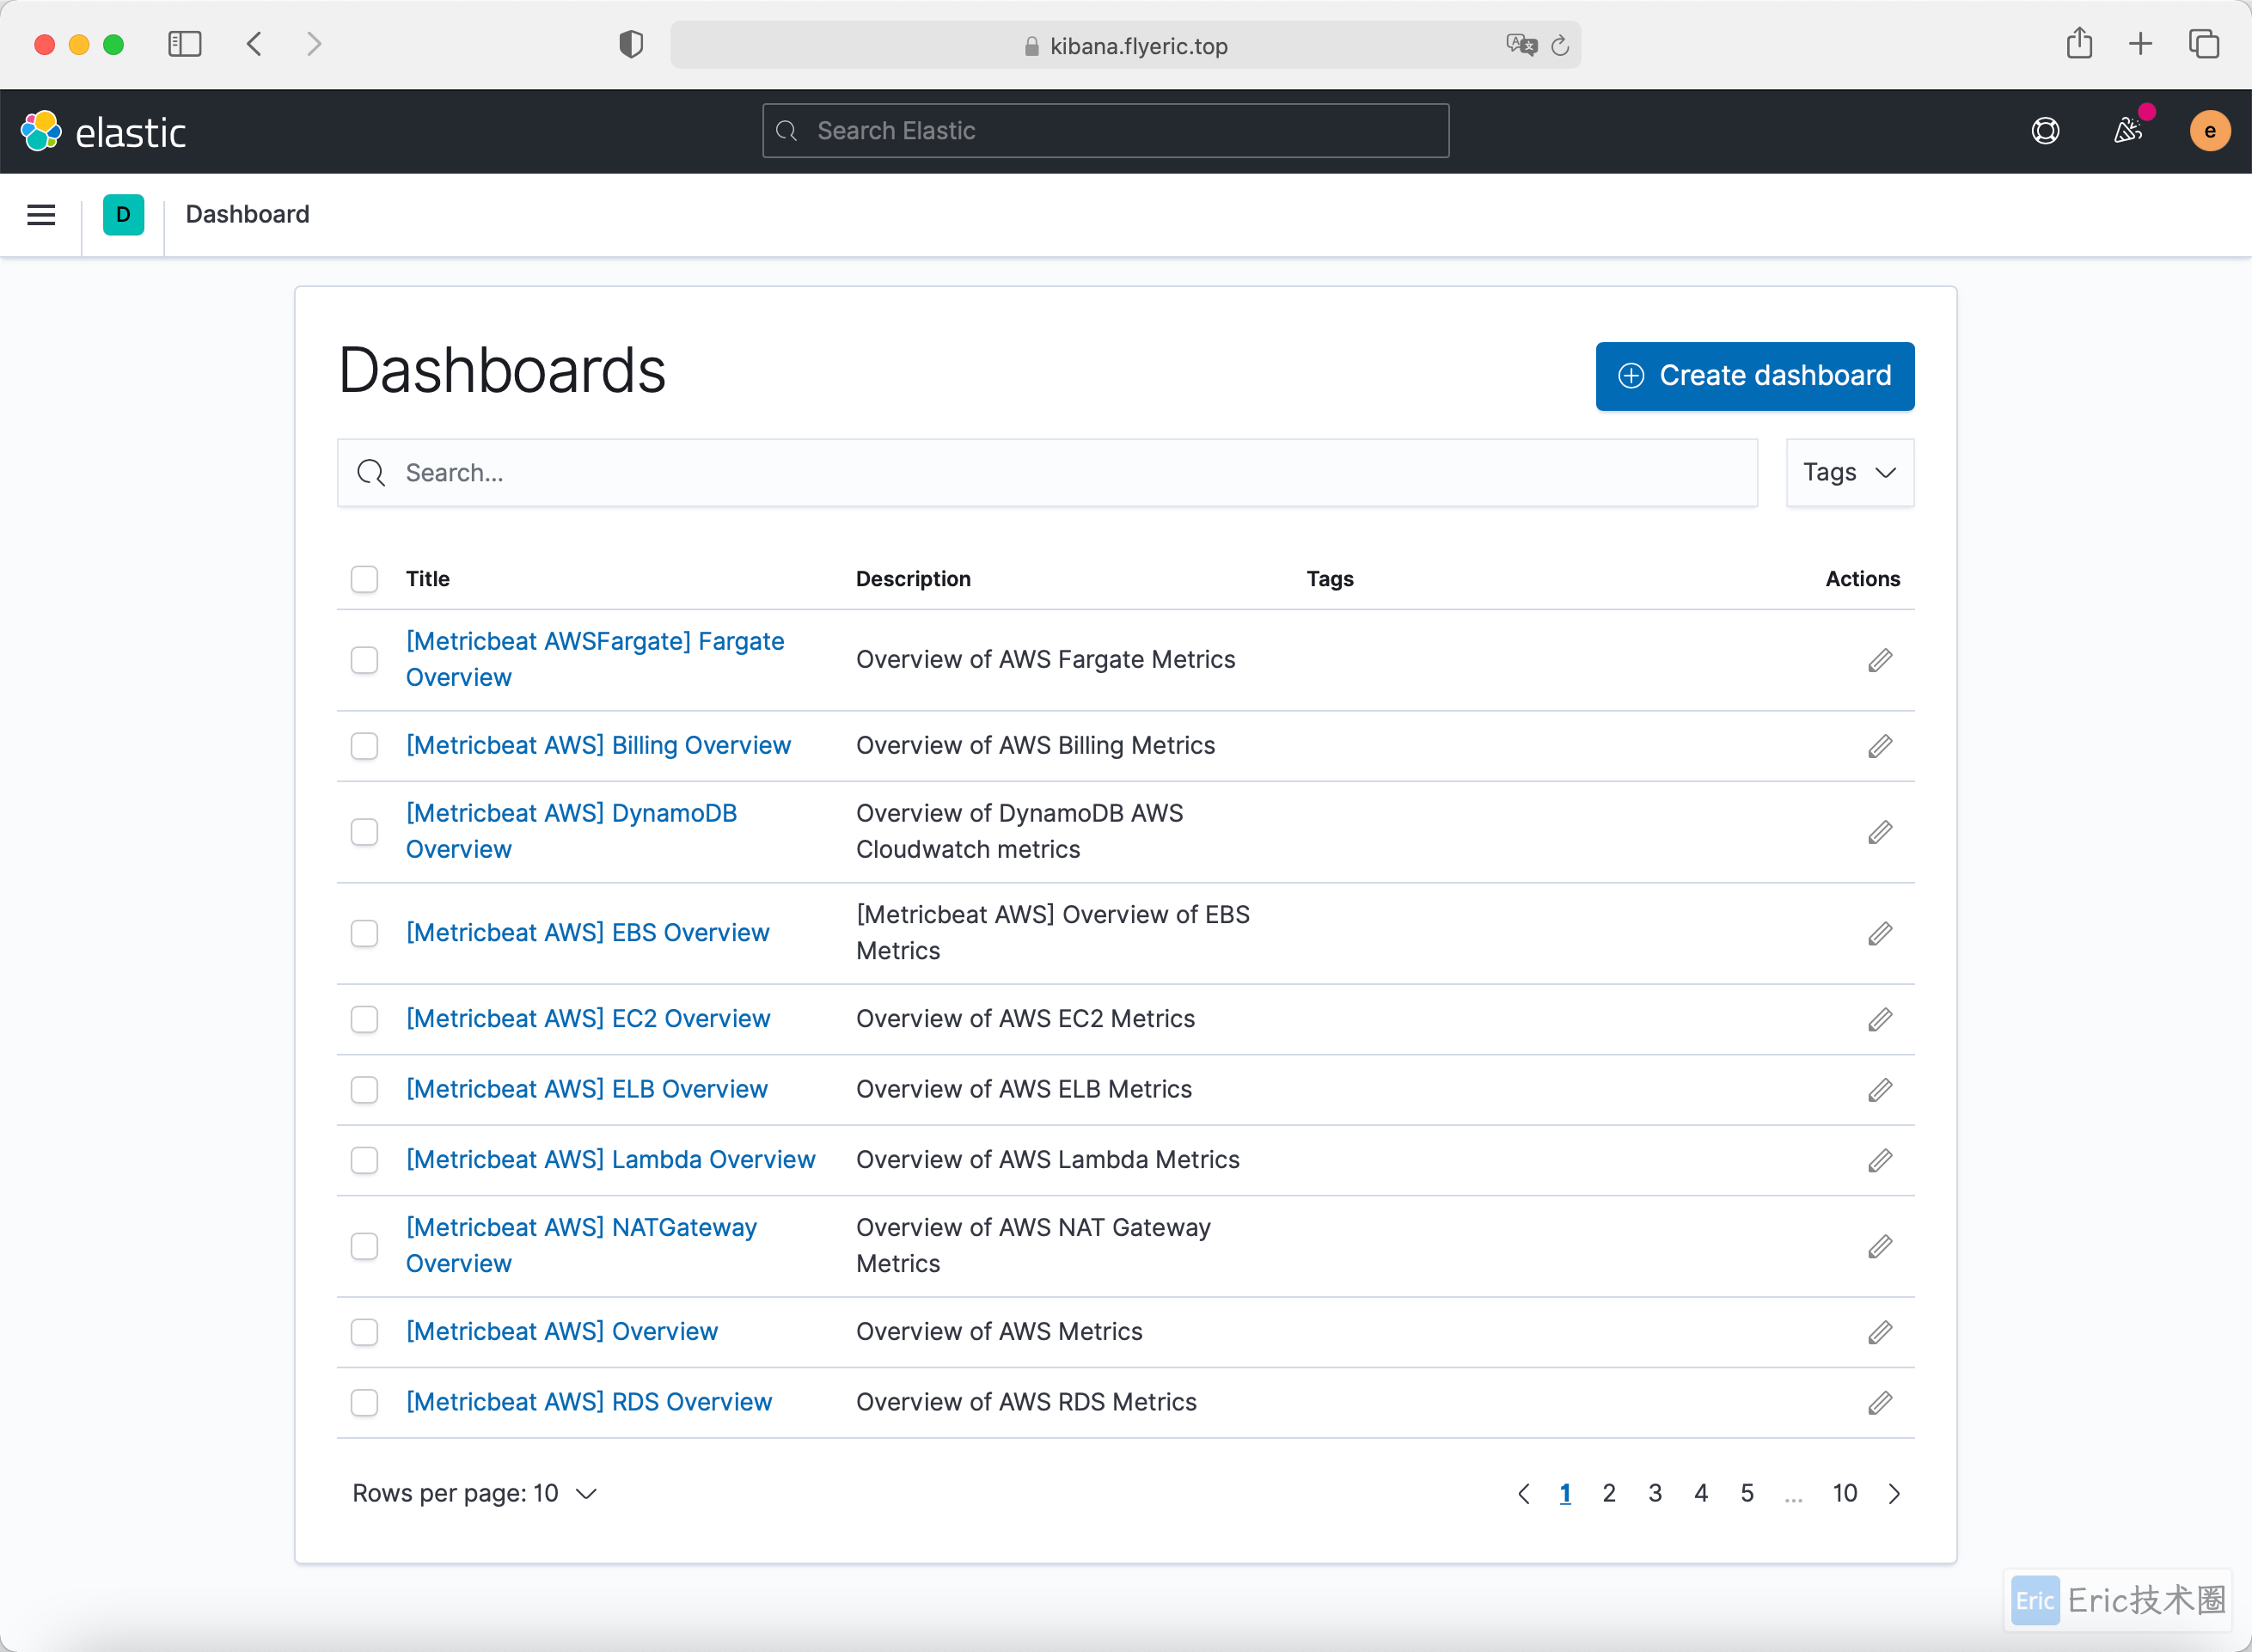The height and width of the screenshot is (1652, 2252).
Task: Edit the EC2 Overview dashboard pencil
Action: 1879,1019
